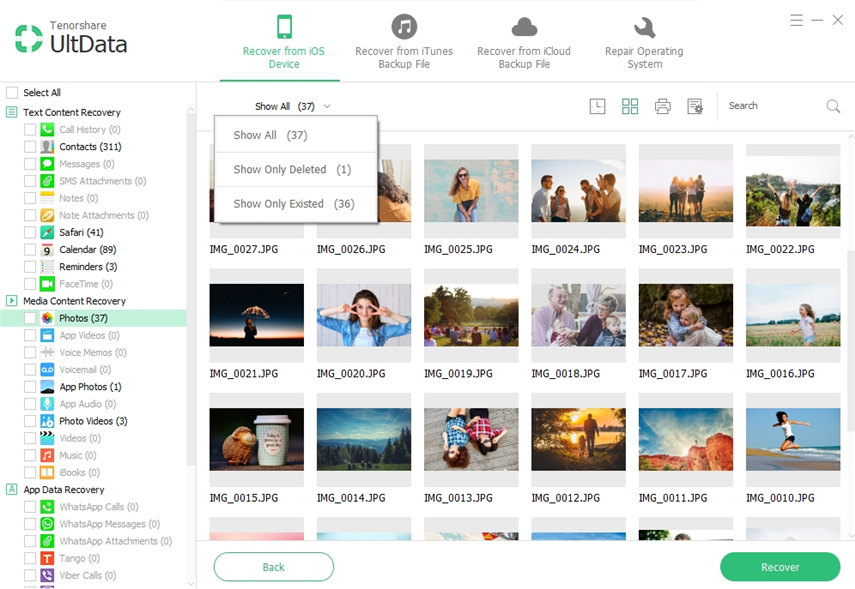Click the Viber Calls icon
This screenshot has width=855, height=589.
[x=47, y=575]
